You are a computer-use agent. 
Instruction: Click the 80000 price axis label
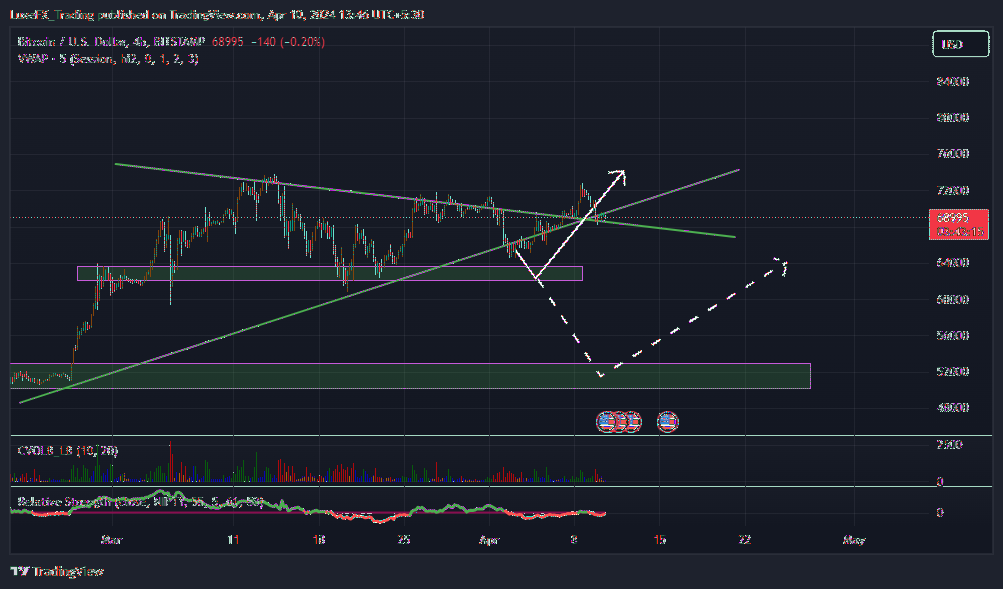pos(952,118)
